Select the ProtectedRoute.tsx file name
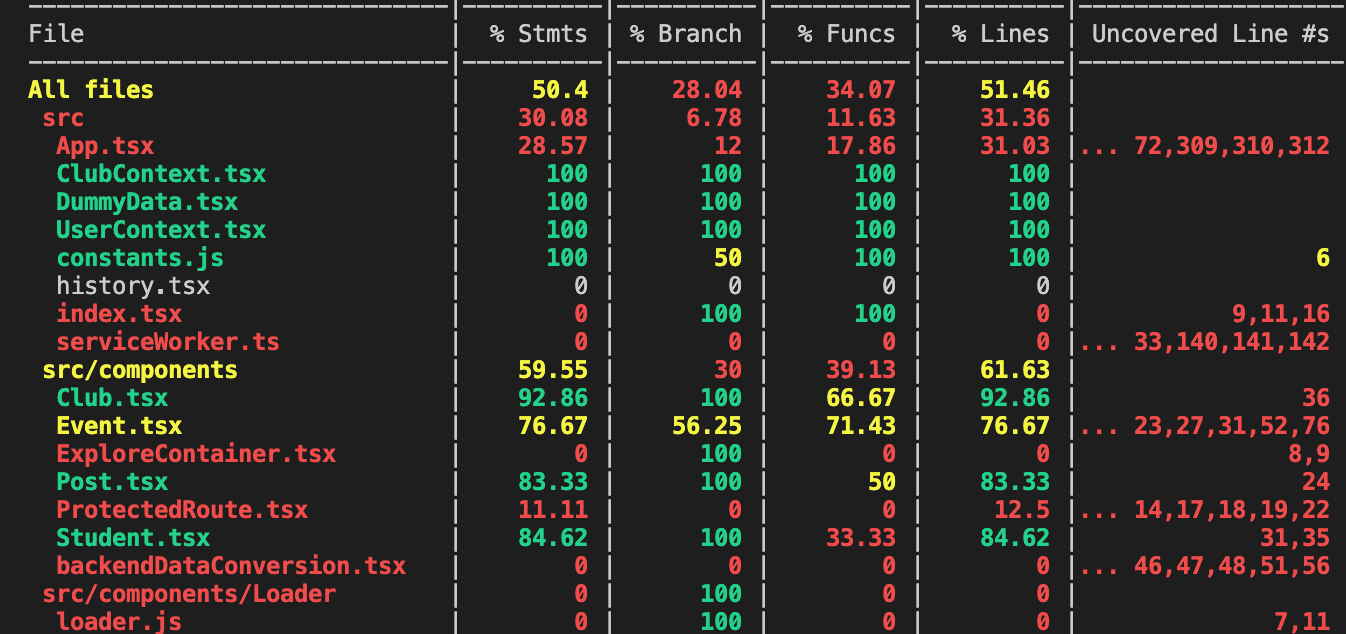This screenshot has width=1346, height=634. tap(182, 510)
